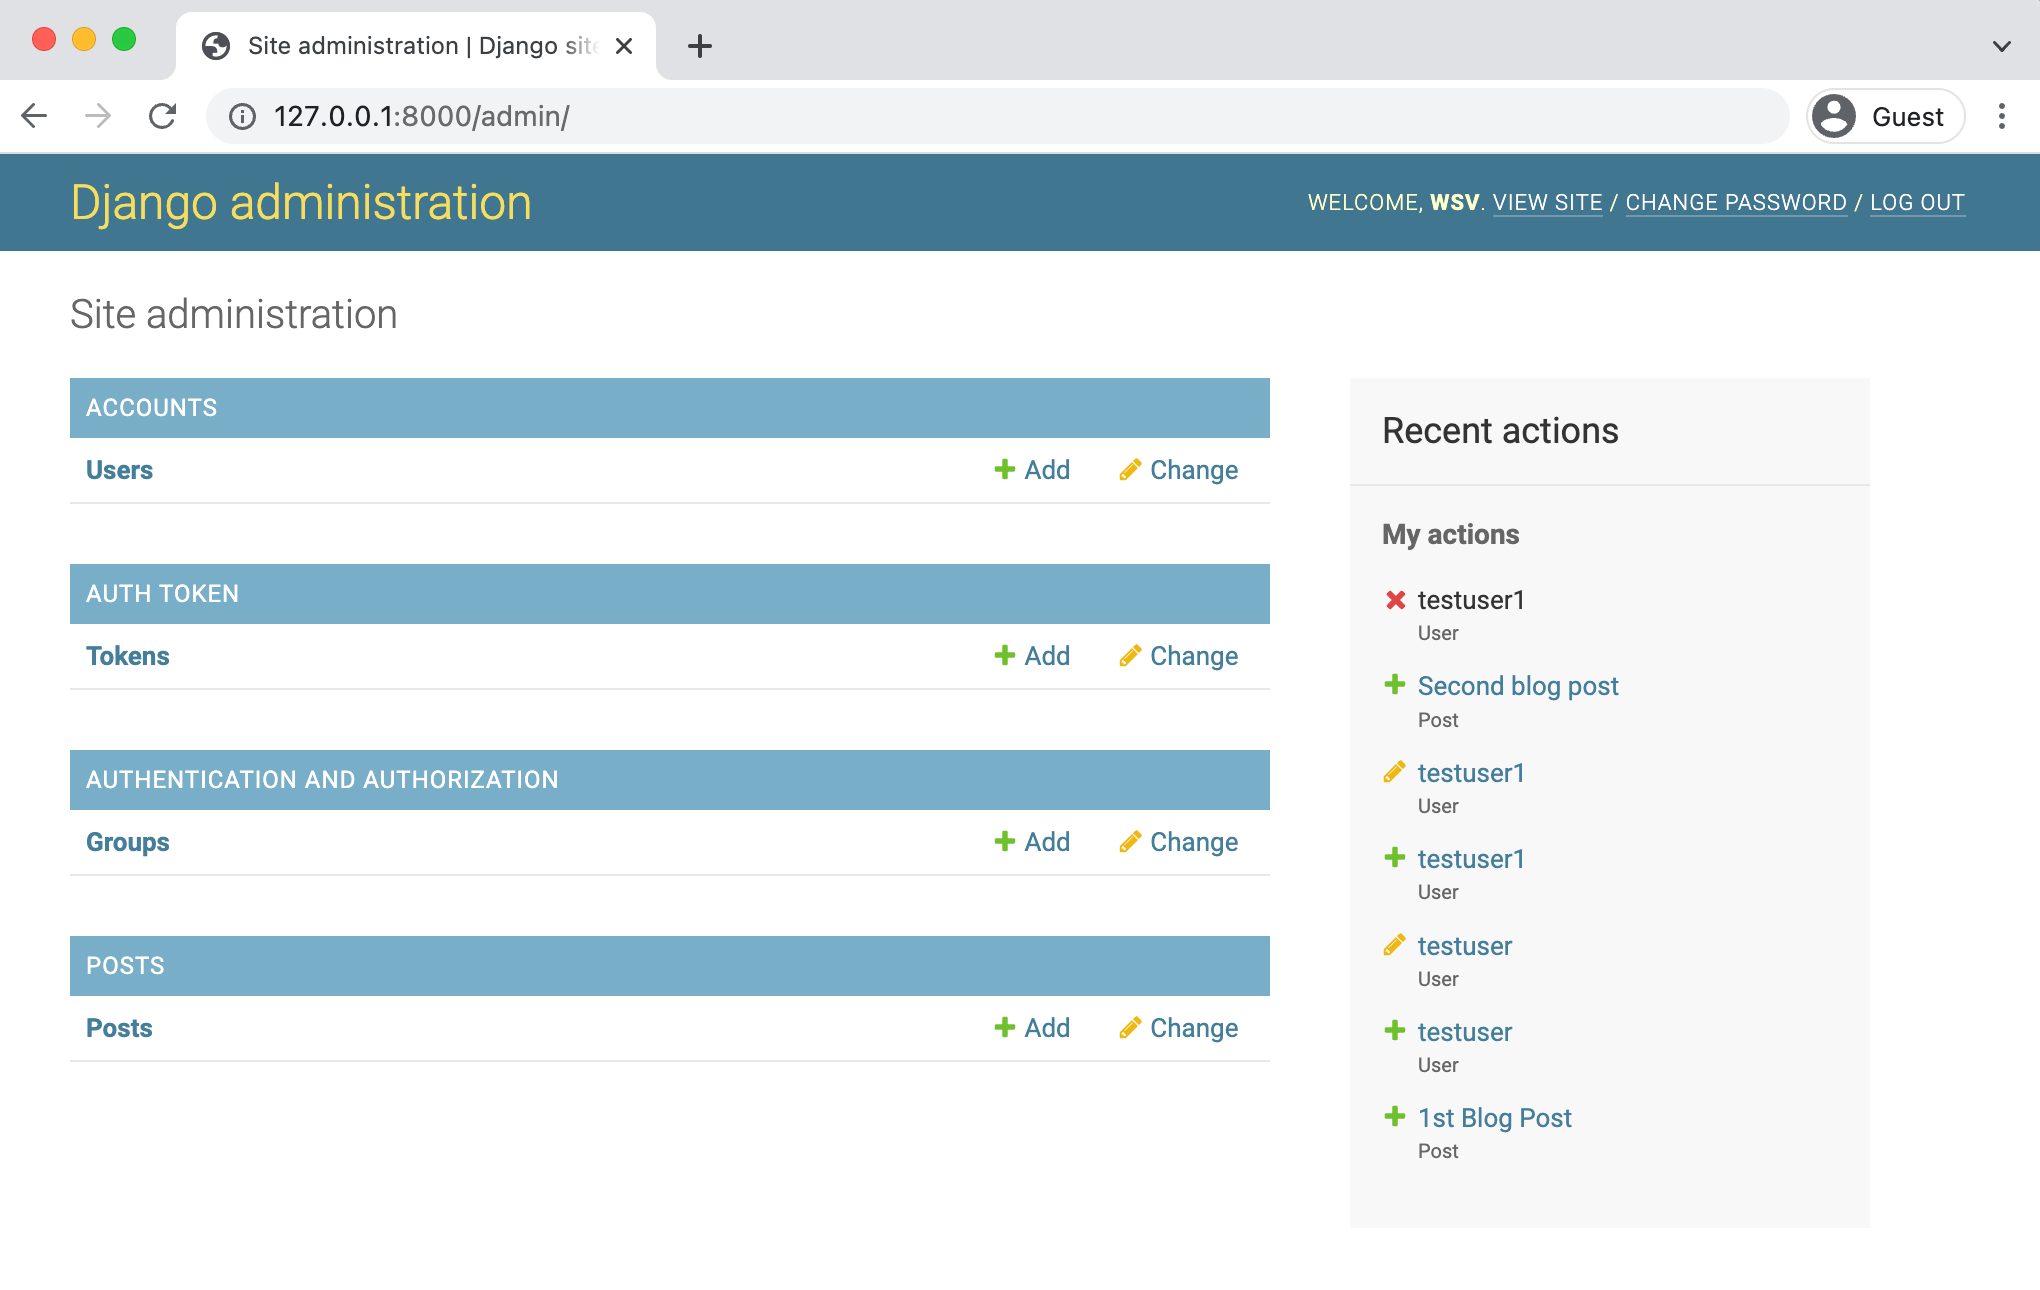Click the Django administration title
This screenshot has width=2040, height=1290.
point(301,203)
